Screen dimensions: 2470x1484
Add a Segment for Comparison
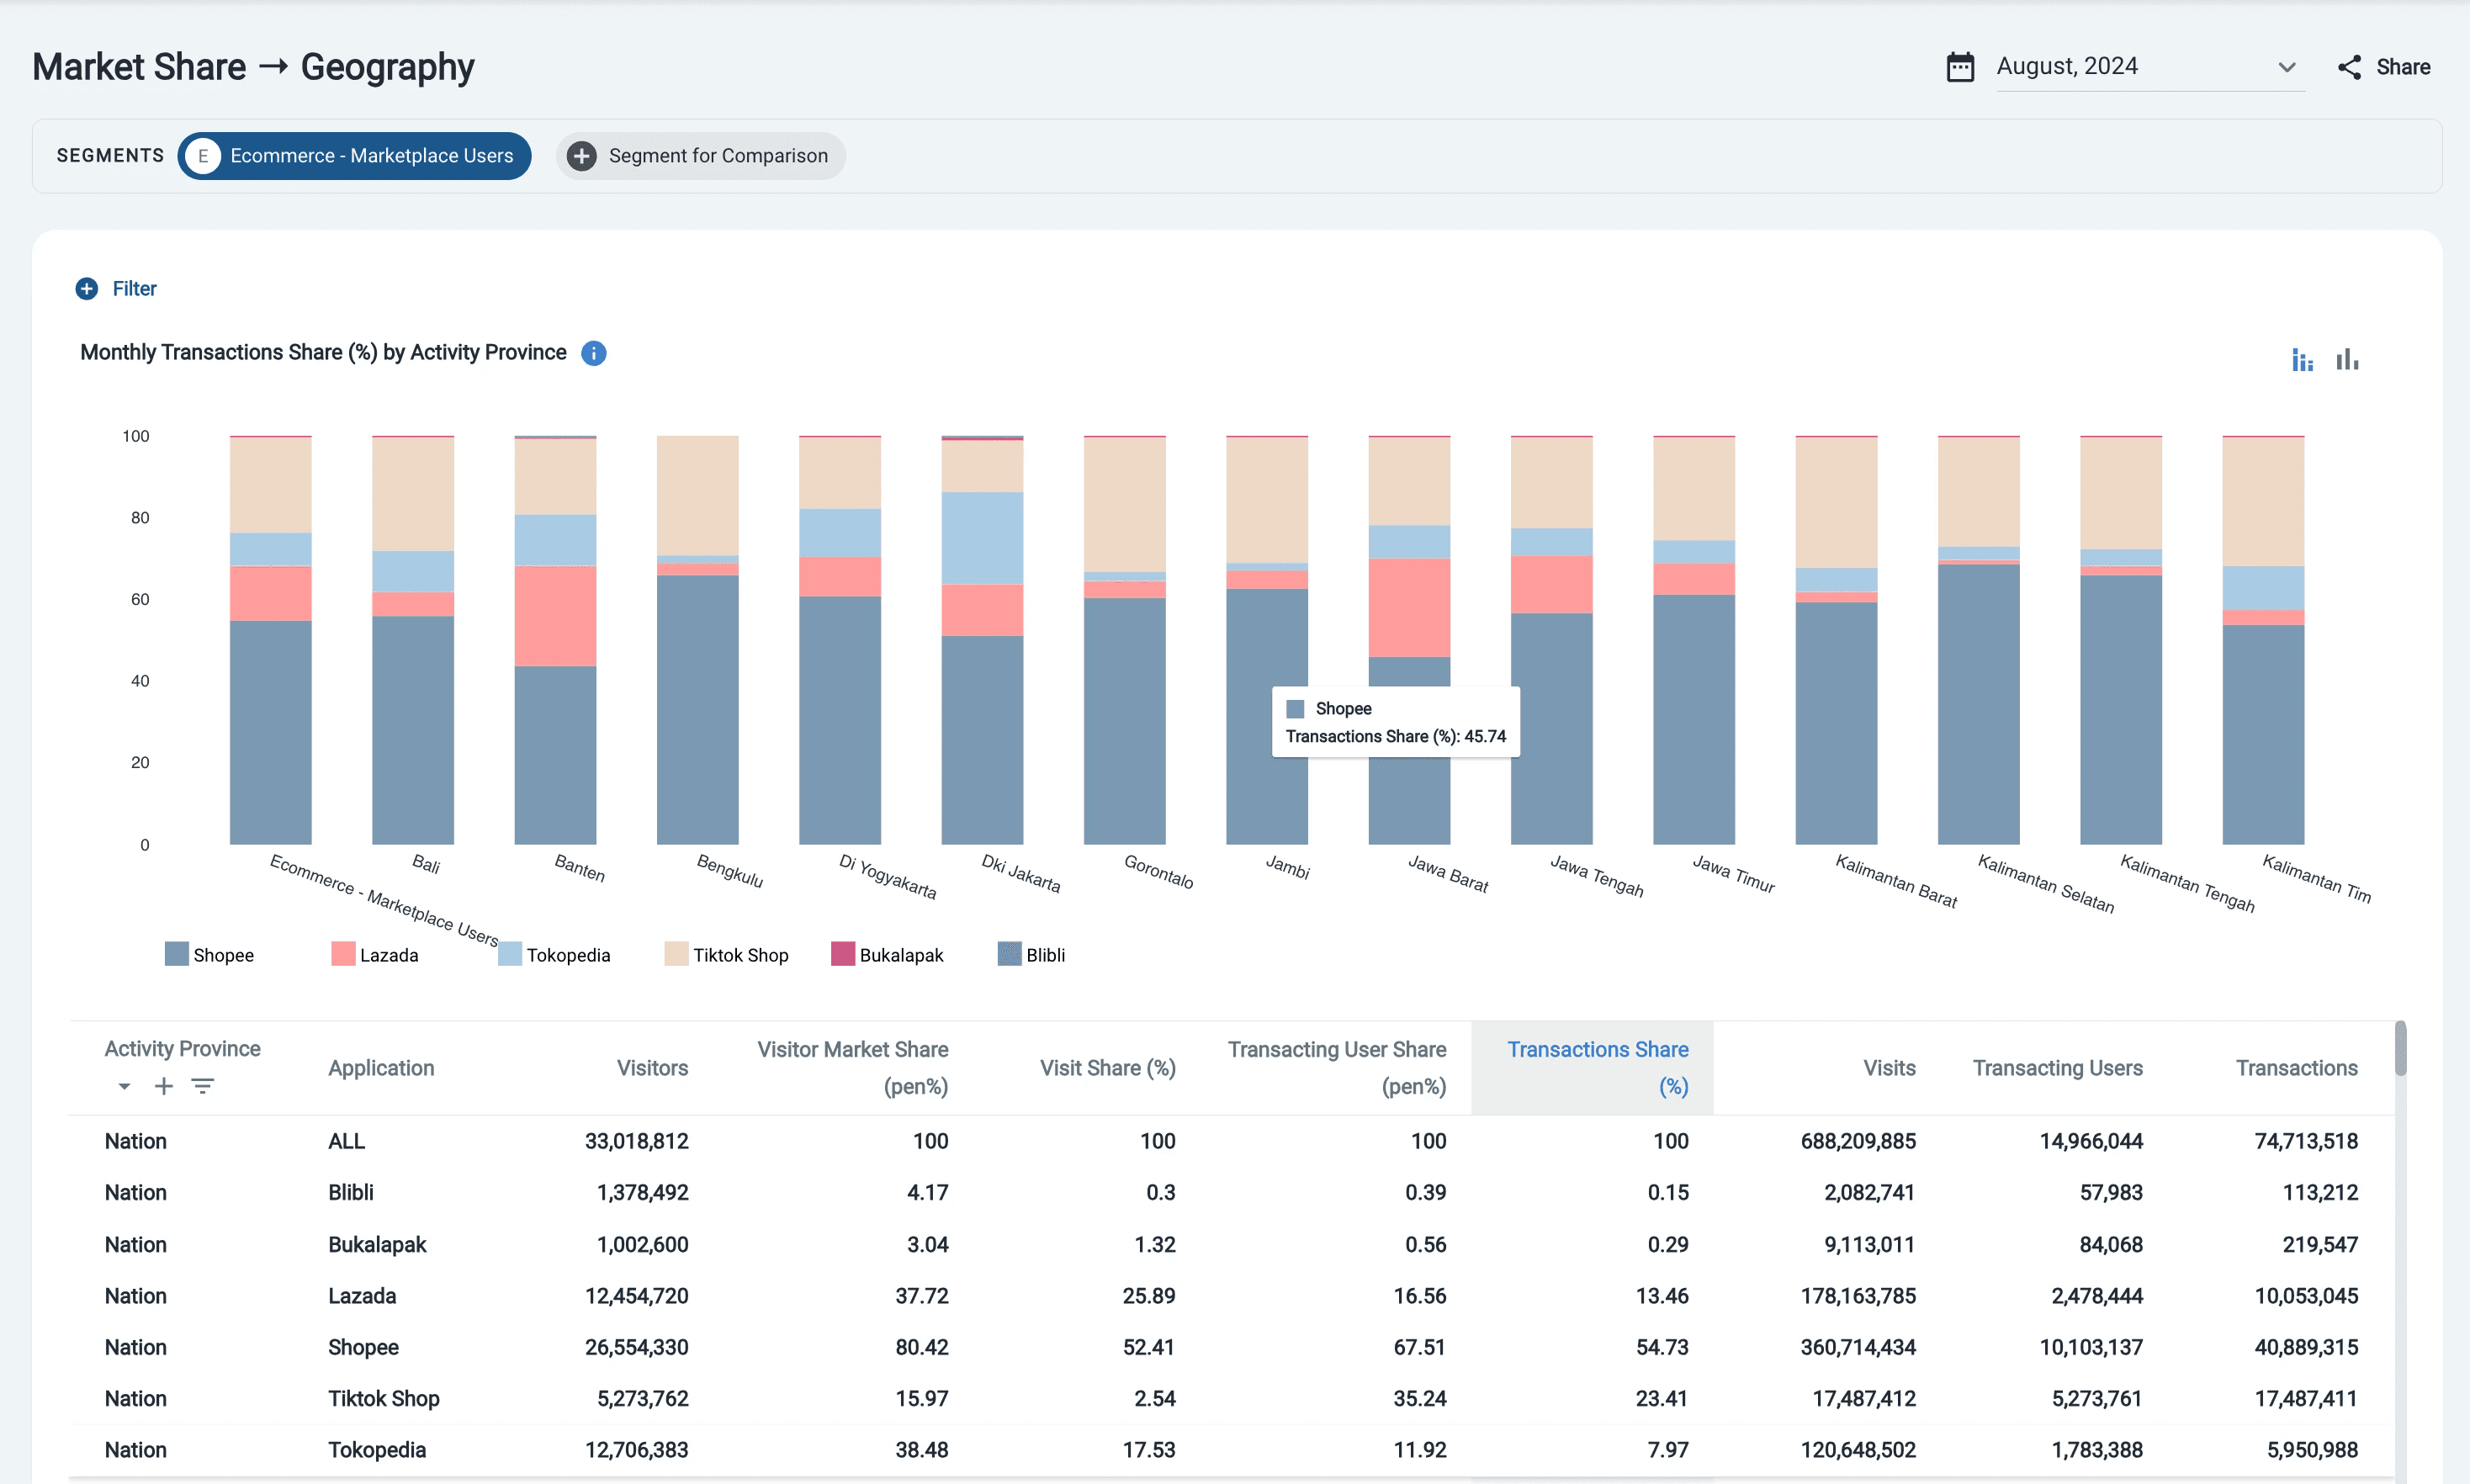(x=701, y=156)
